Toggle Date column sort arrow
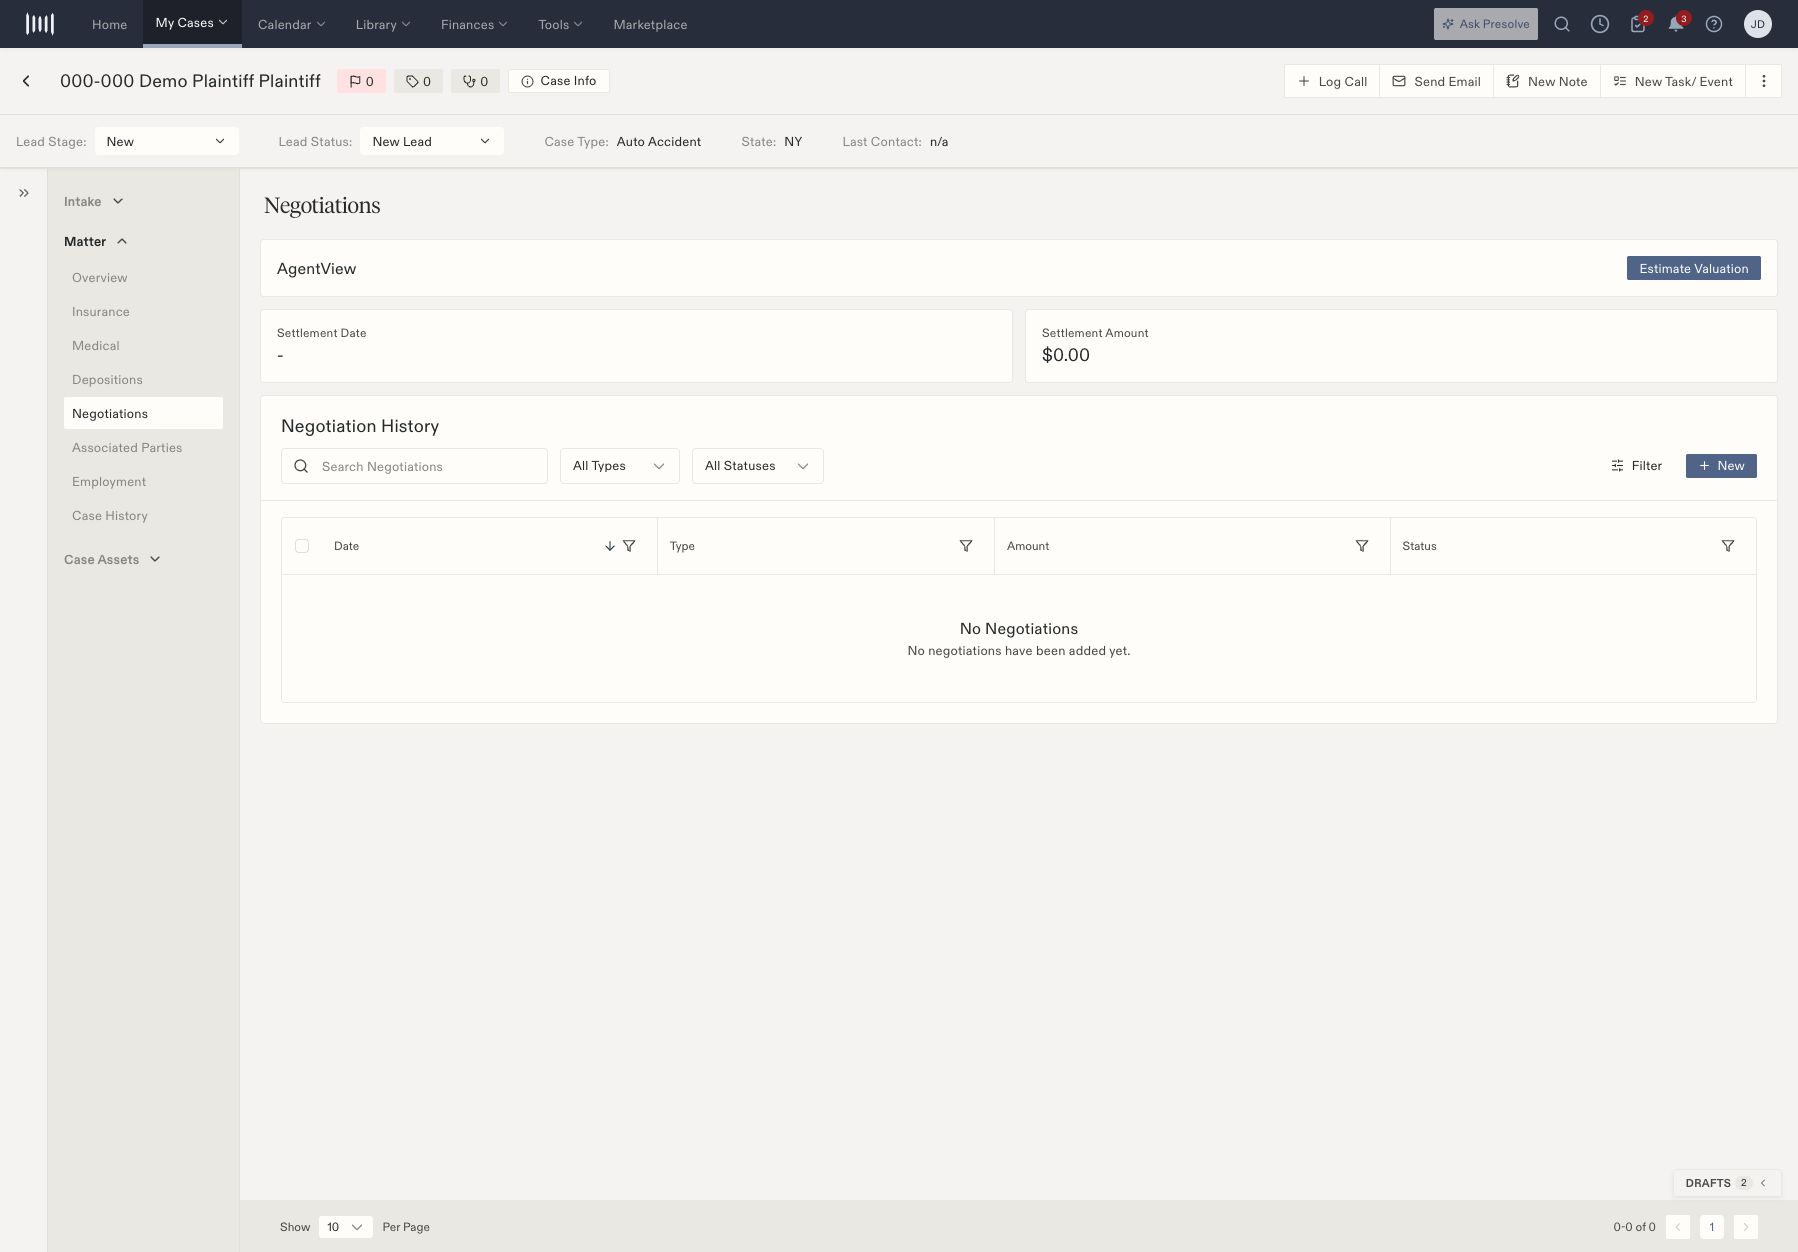1798x1252 pixels. pos(610,546)
